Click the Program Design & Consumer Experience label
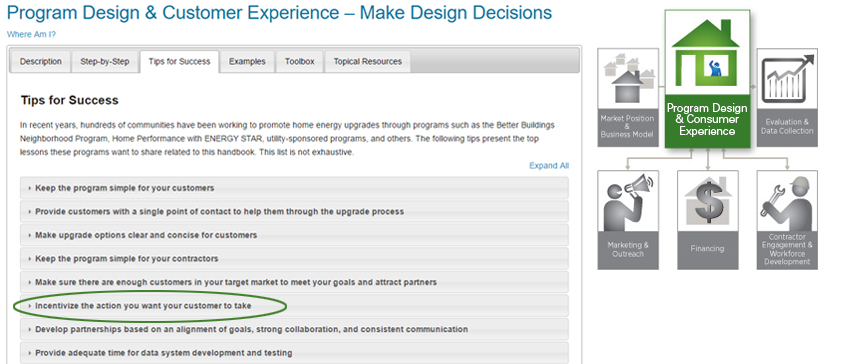Viewport: 850px width, 364px height. coord(707,119)
